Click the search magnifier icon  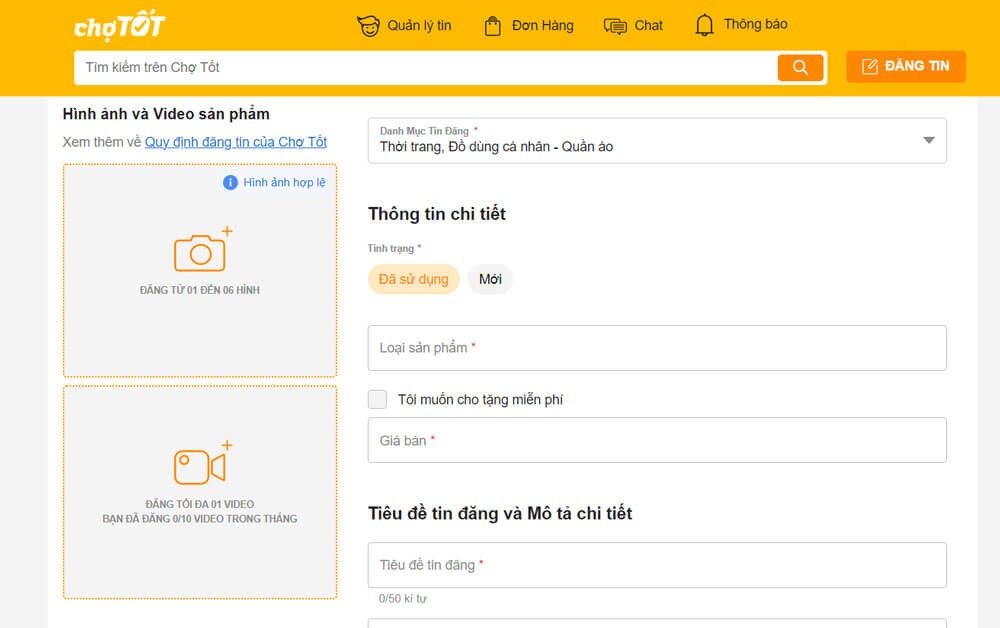pyautogui.click(x=799, y=66)
